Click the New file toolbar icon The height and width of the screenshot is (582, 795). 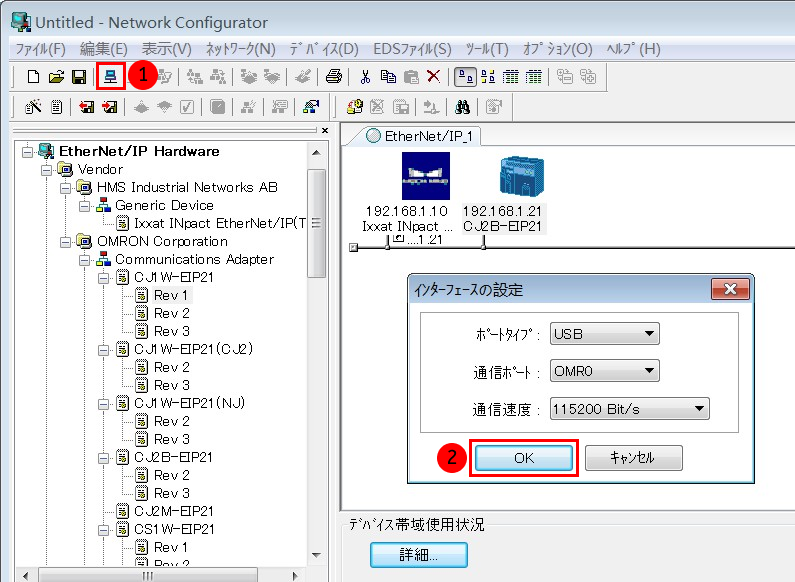[33, 77]
